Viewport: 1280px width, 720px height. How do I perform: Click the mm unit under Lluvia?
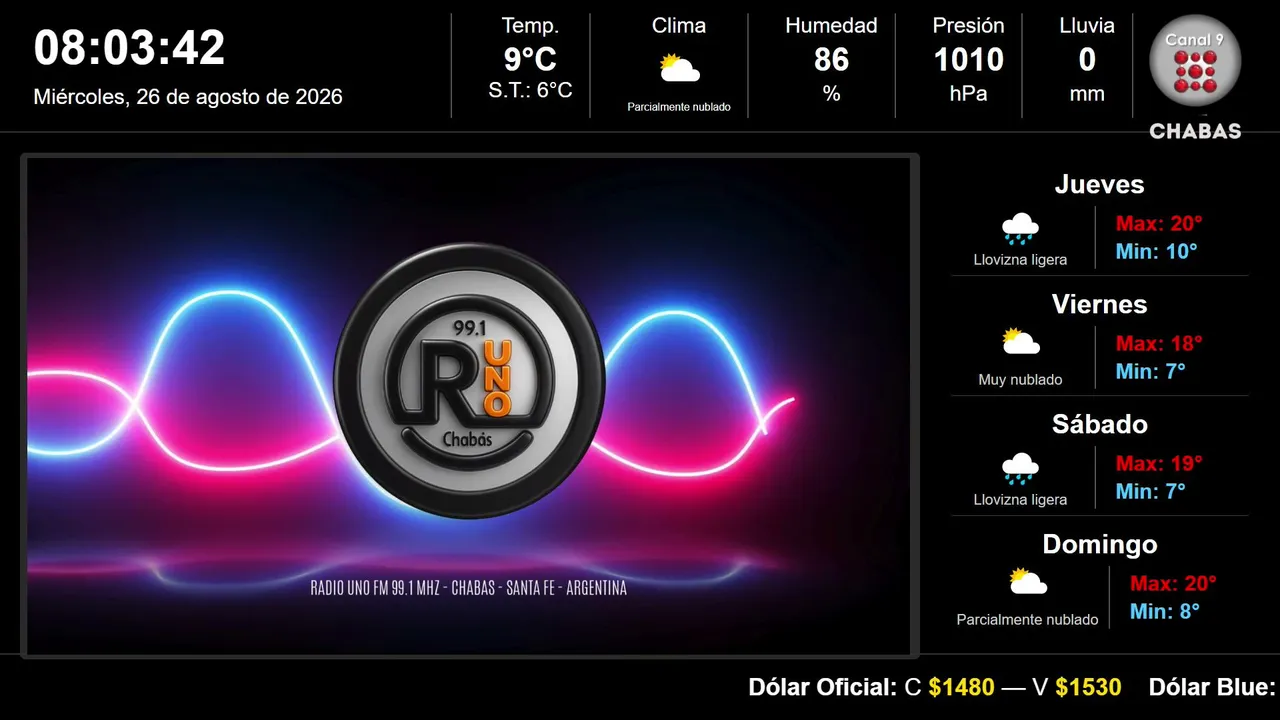coord(1087,94)
